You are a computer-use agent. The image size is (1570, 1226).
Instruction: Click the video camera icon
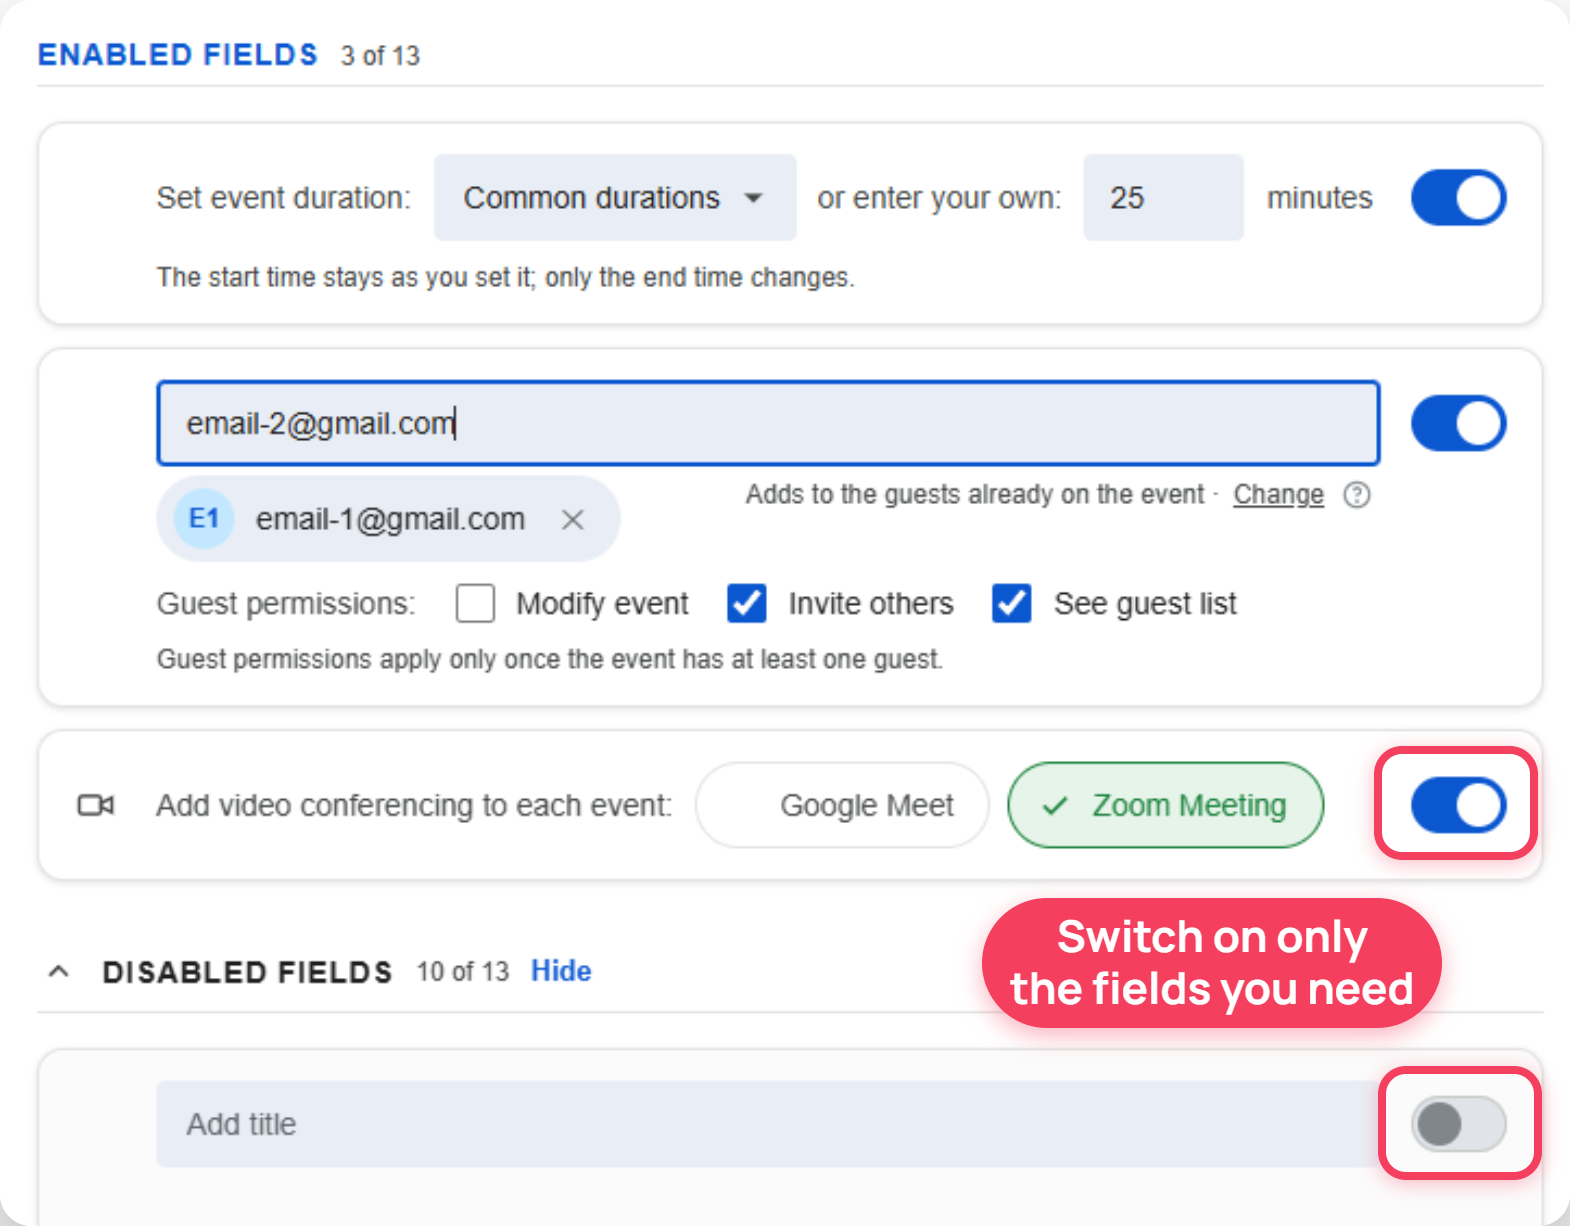point(96,805)
